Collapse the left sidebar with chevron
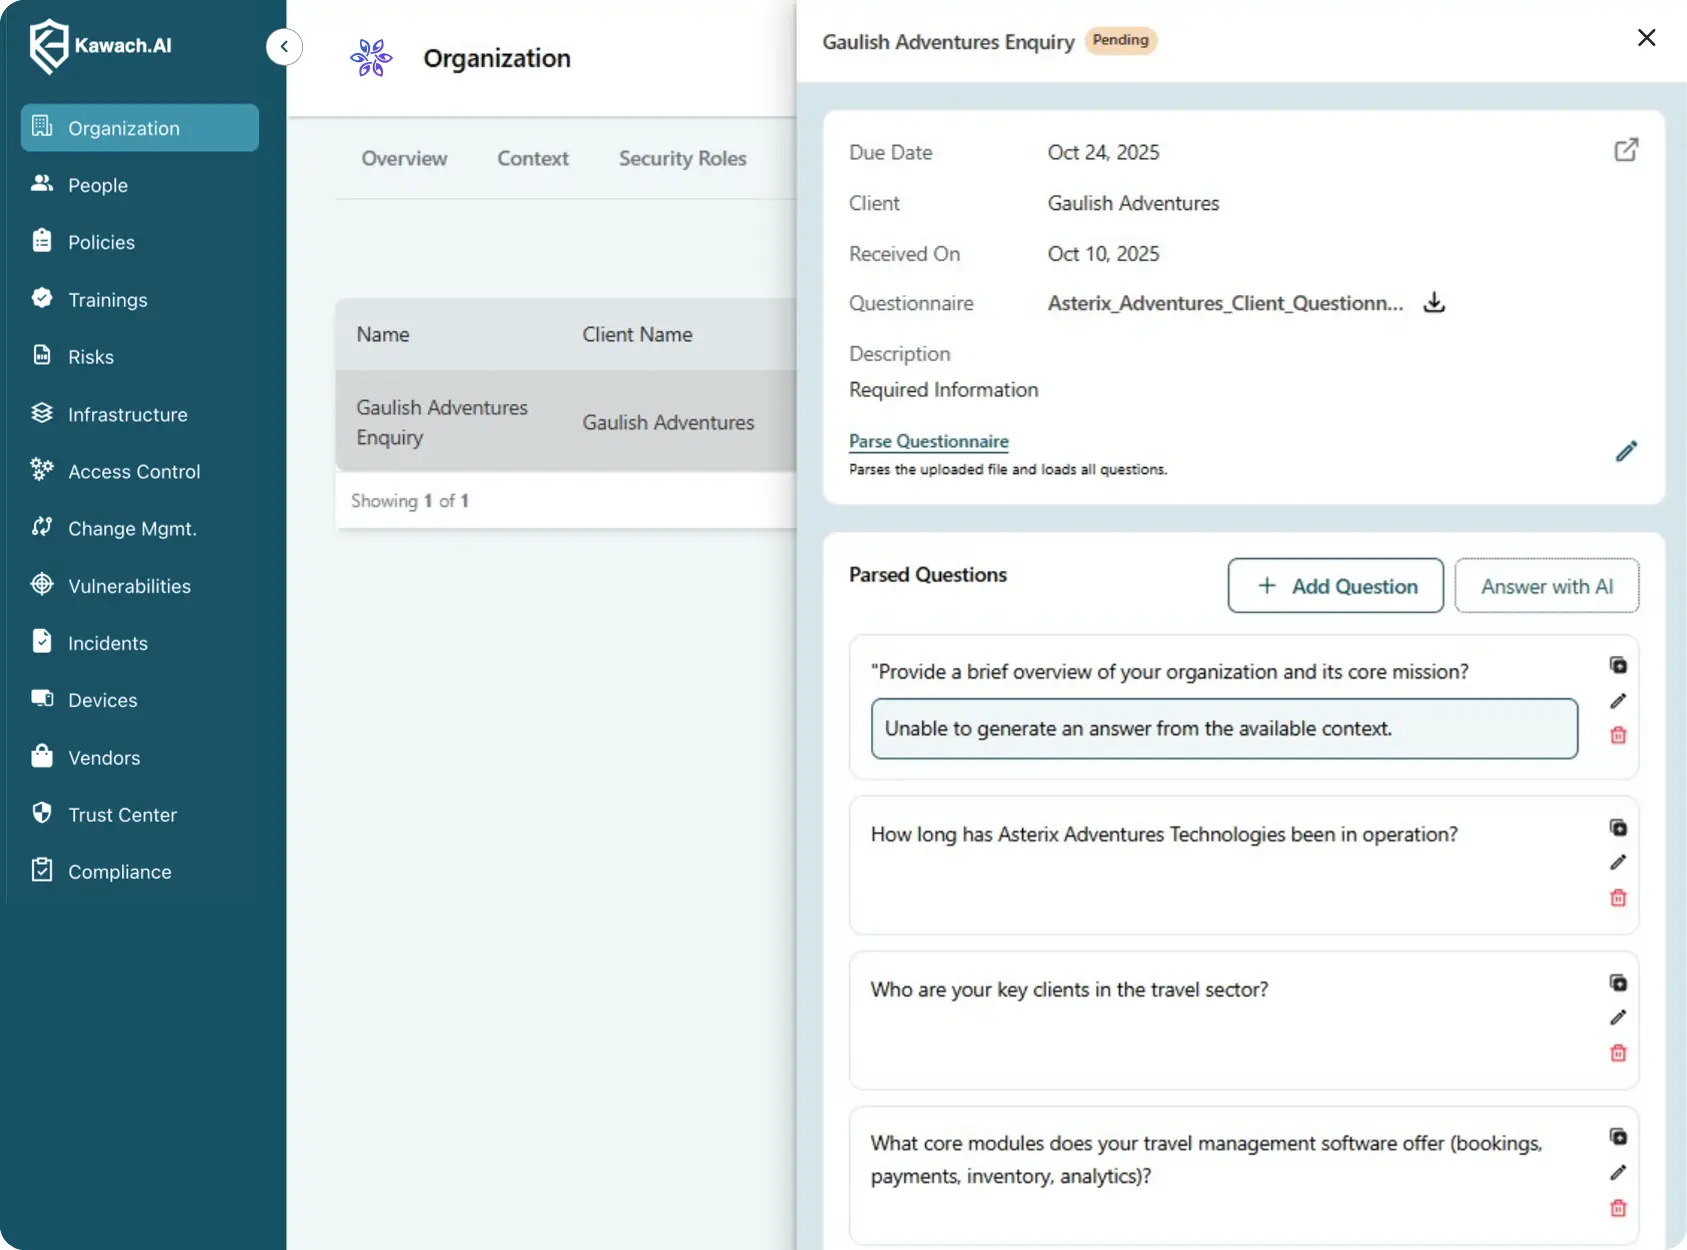 pos(284,47)
